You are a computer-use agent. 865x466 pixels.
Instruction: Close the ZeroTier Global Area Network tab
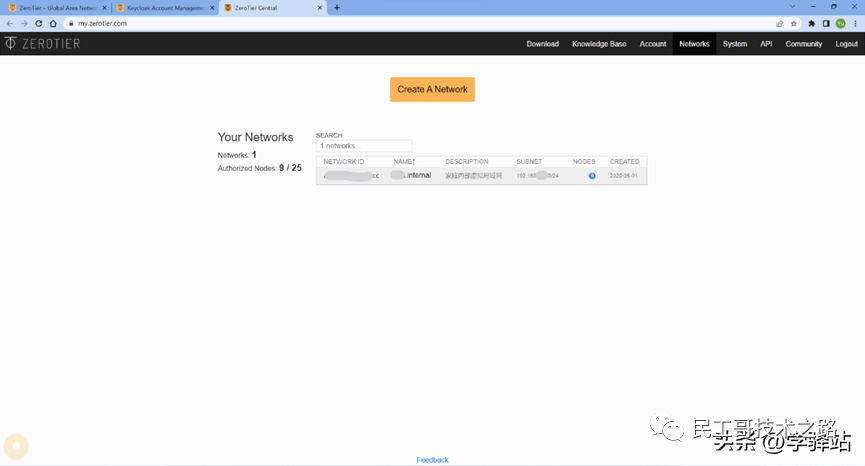point(104,8)
